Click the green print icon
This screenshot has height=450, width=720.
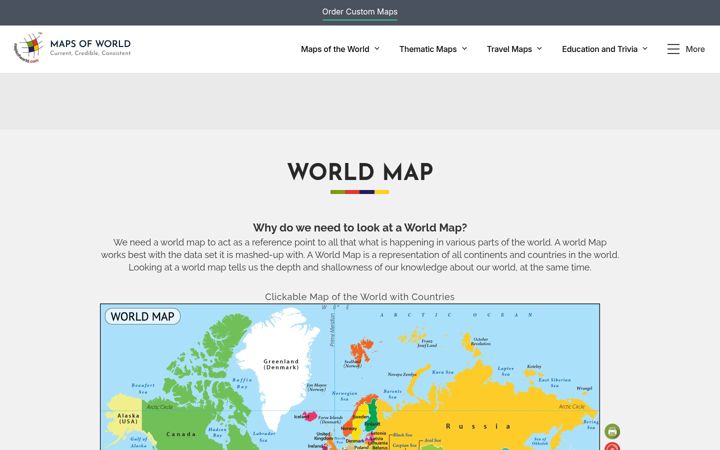[612, 431]
